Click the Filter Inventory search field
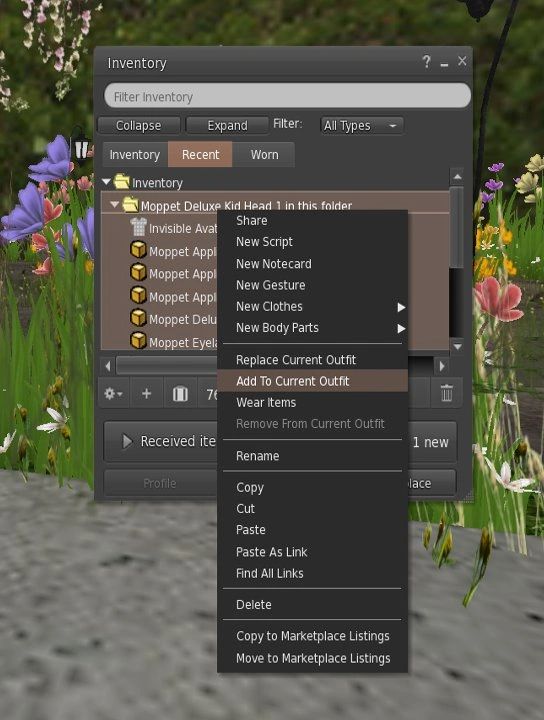The height and width of the screenshot is (720, 544). [287, 96]
